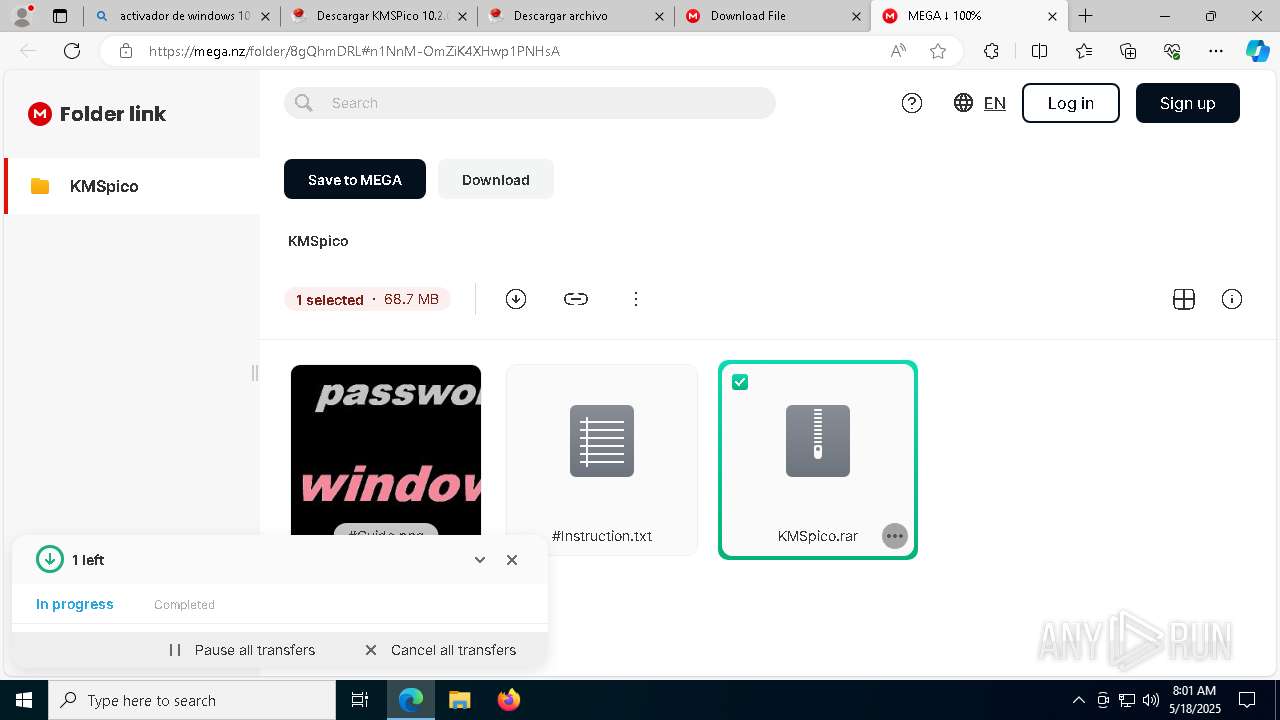This screenshot has height=720, width=1280.
Task: Click the 1 selected 68.7 MB badge
Action: 367,299
